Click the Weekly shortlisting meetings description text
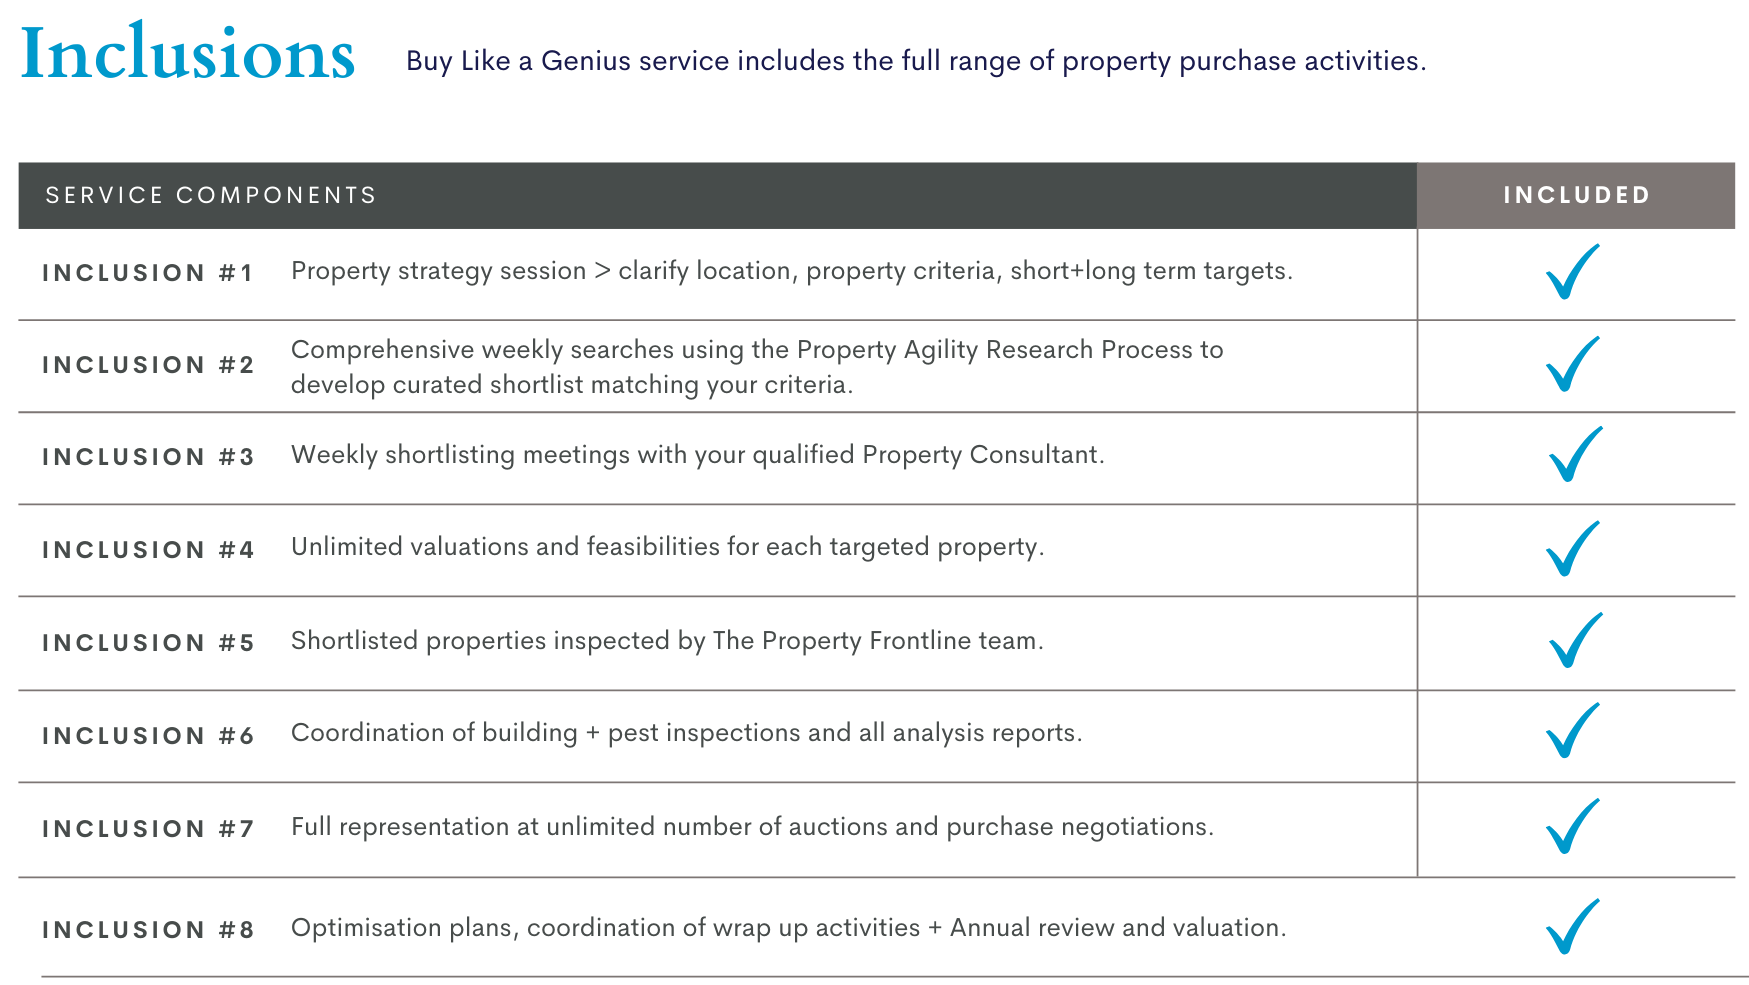Viewport: 1749px width, 985px height. click(x=697, y=455)
